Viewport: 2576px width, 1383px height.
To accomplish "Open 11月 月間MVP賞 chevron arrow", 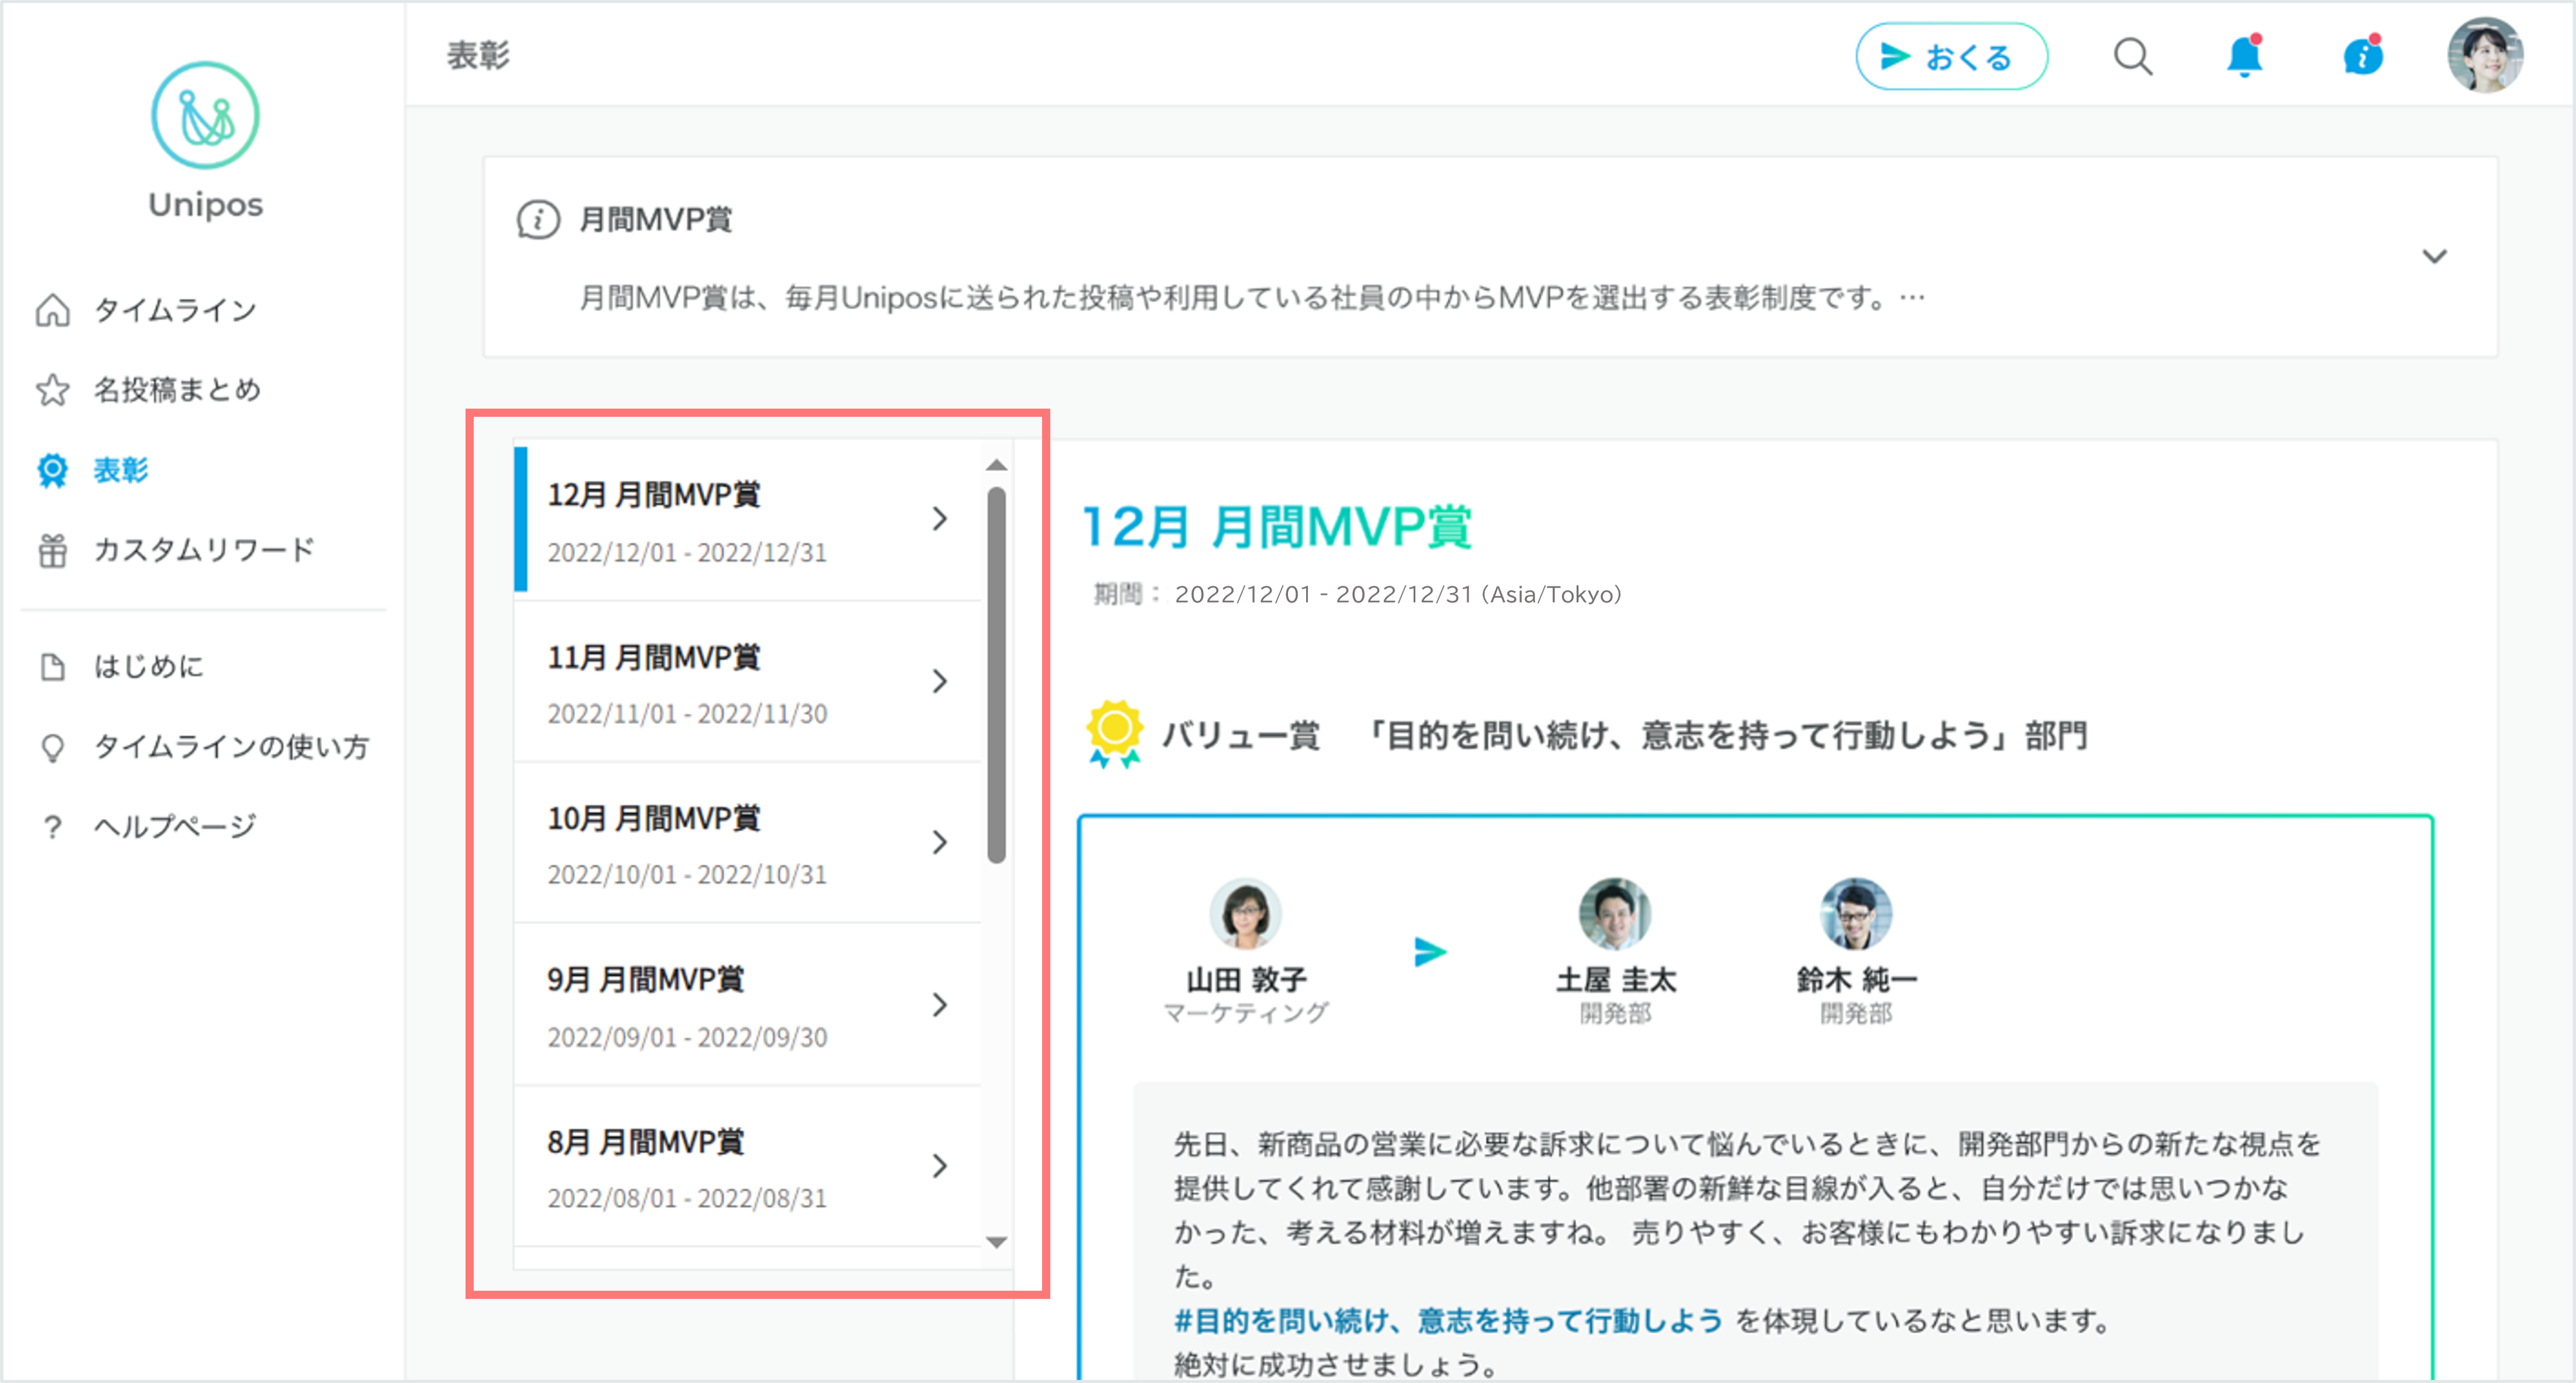I will (939, 681).
